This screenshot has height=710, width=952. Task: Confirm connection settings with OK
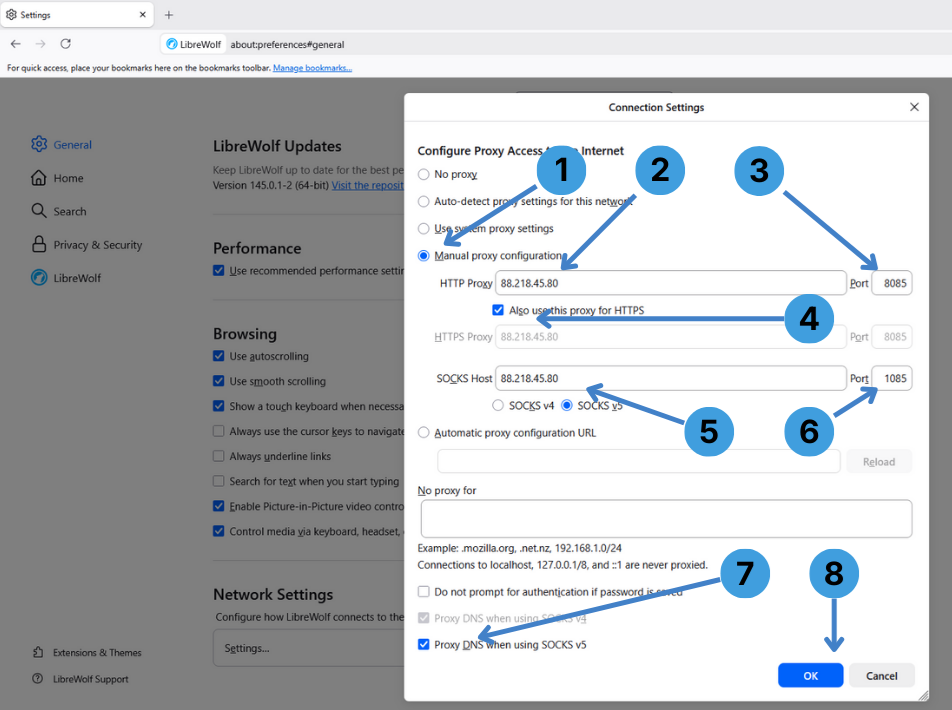point(811,675)
